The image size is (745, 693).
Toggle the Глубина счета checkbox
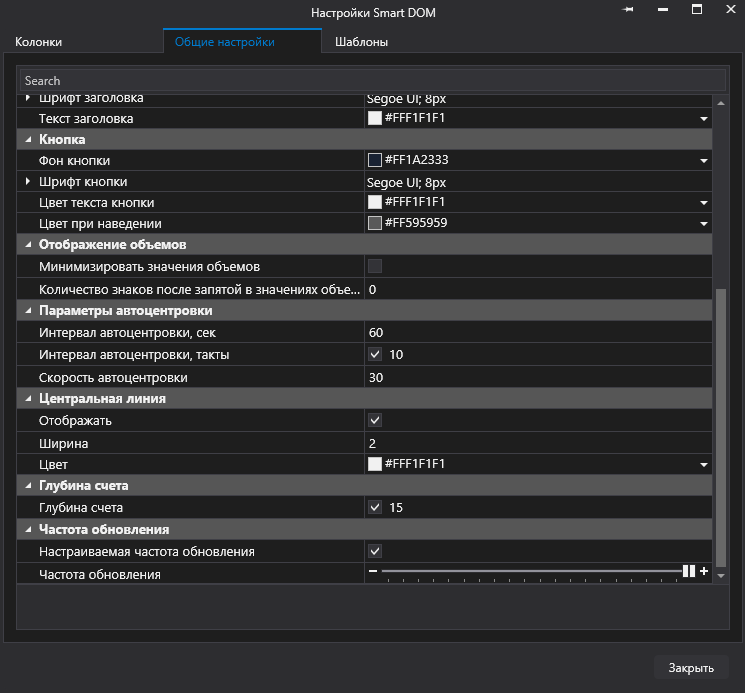pos(375,507)
